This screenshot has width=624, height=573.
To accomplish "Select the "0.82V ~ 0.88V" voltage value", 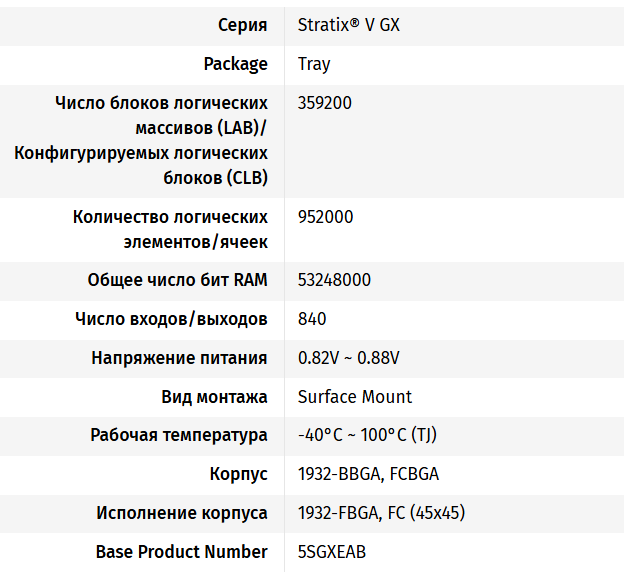I will tap(348, 358).
